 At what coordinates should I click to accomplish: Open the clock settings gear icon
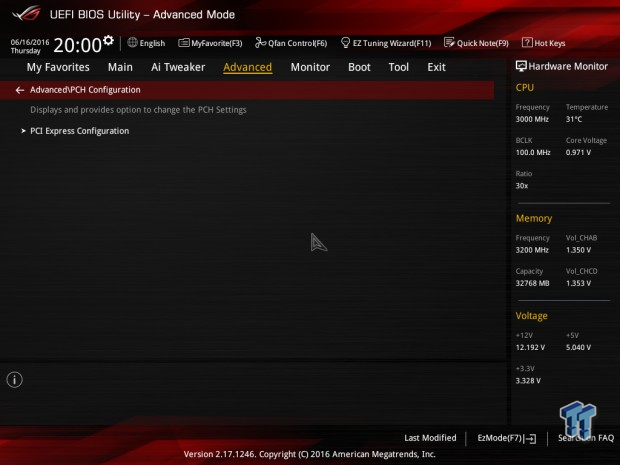pyautogui.click(x=108, y=40)
